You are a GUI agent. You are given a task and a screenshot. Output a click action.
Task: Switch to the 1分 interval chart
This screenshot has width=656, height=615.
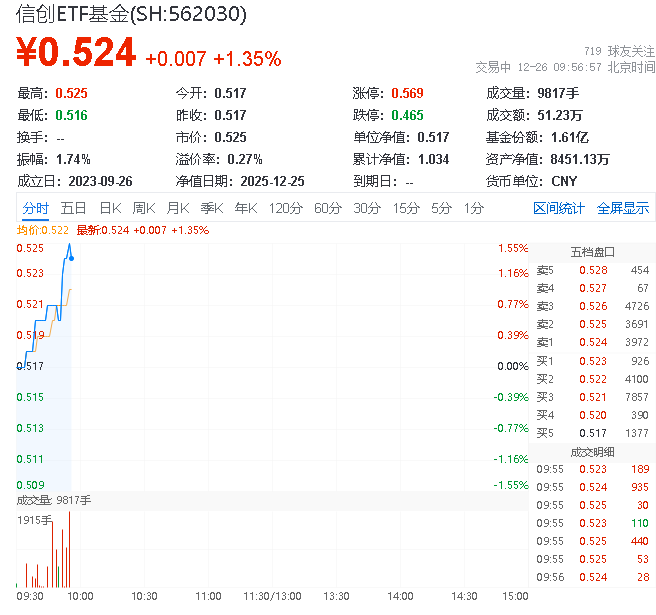point(473,208)
